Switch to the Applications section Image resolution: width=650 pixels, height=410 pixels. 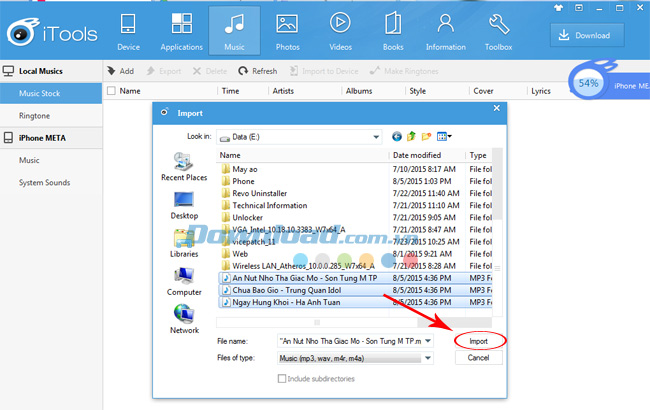click(181, 30)
